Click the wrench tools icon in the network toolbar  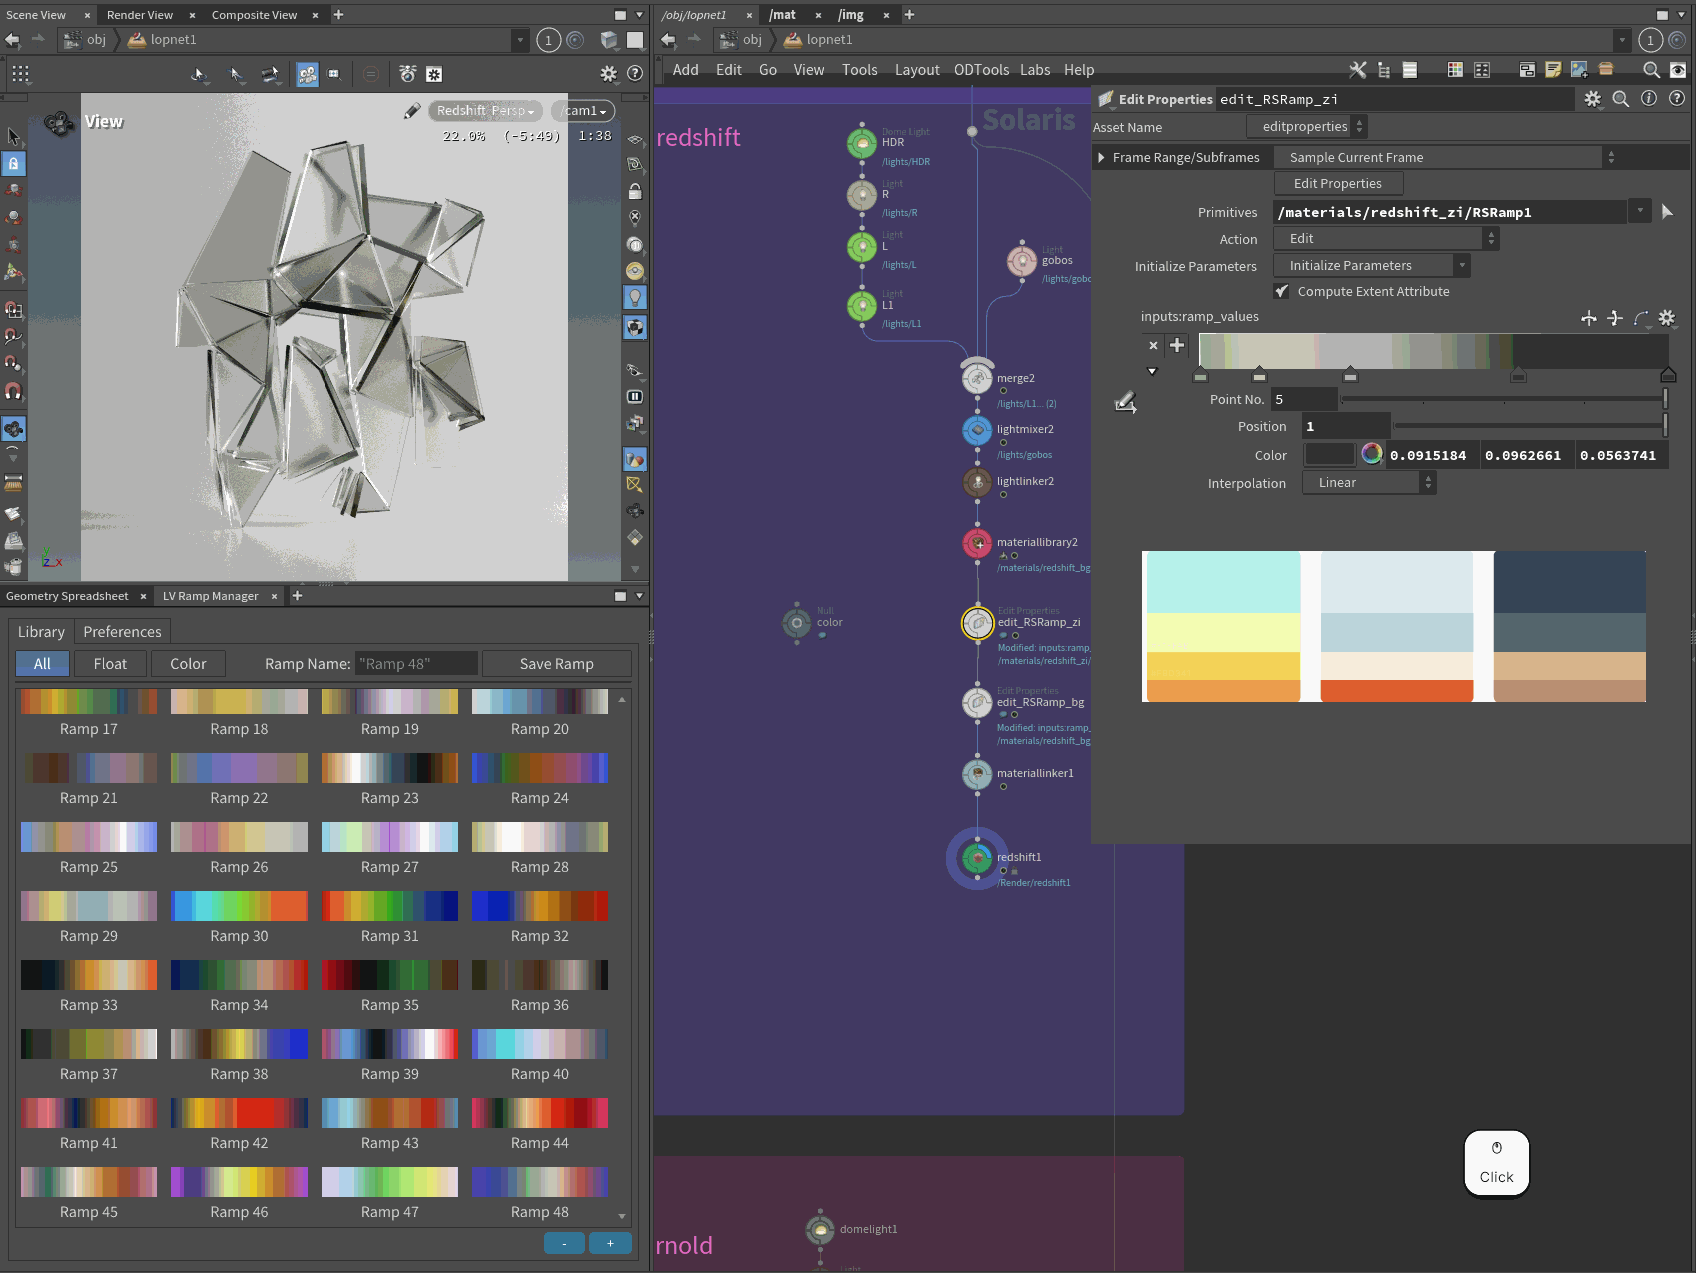[1357, 70]
